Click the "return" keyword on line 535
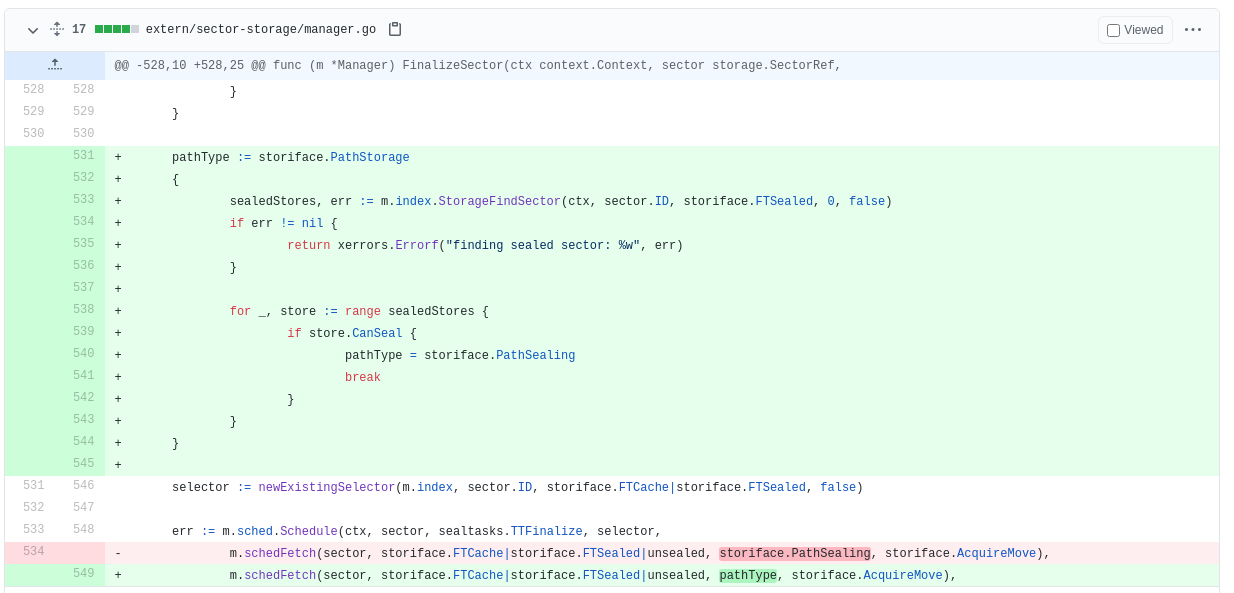This screenshot has width=1234, height=593. point(309,246)
